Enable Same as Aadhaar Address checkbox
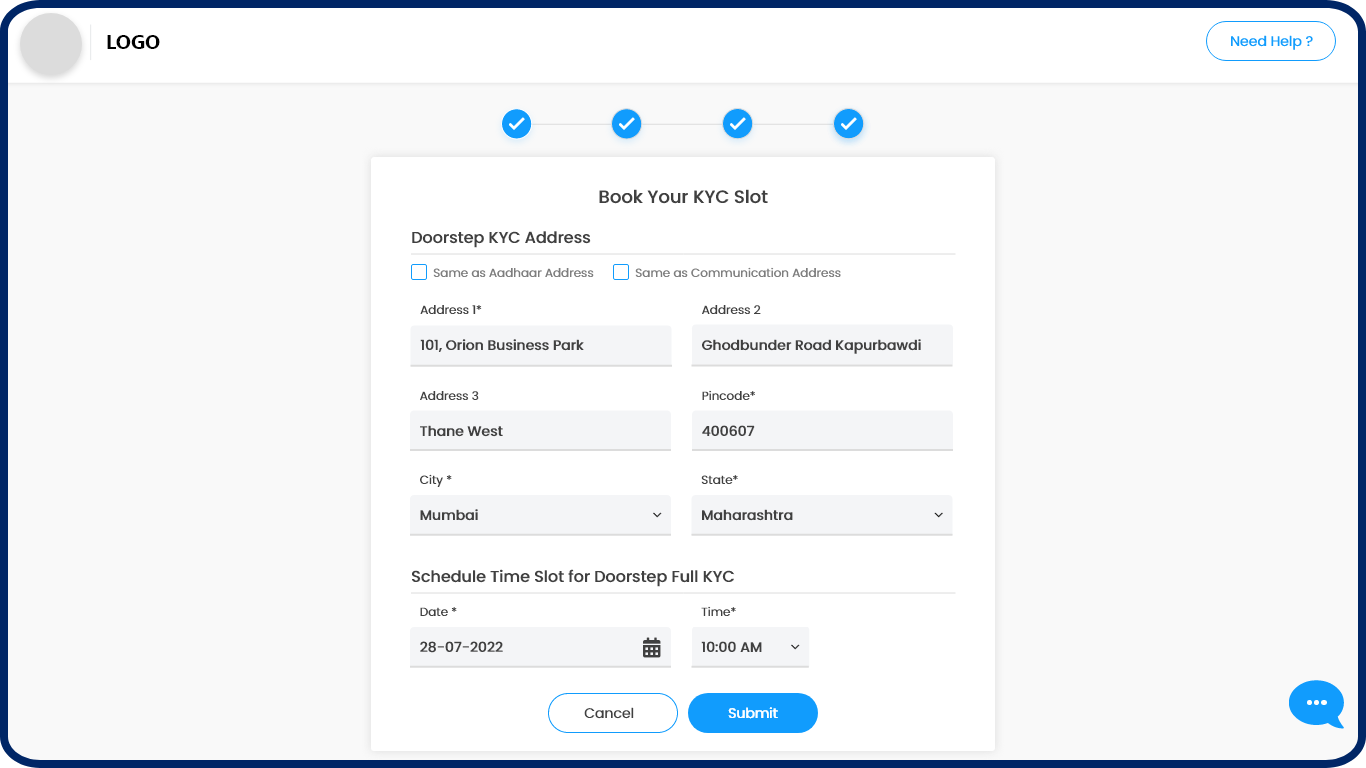The width and height of the screenshot is (1366, 768). pyautogui.click(x=419, y=272)
